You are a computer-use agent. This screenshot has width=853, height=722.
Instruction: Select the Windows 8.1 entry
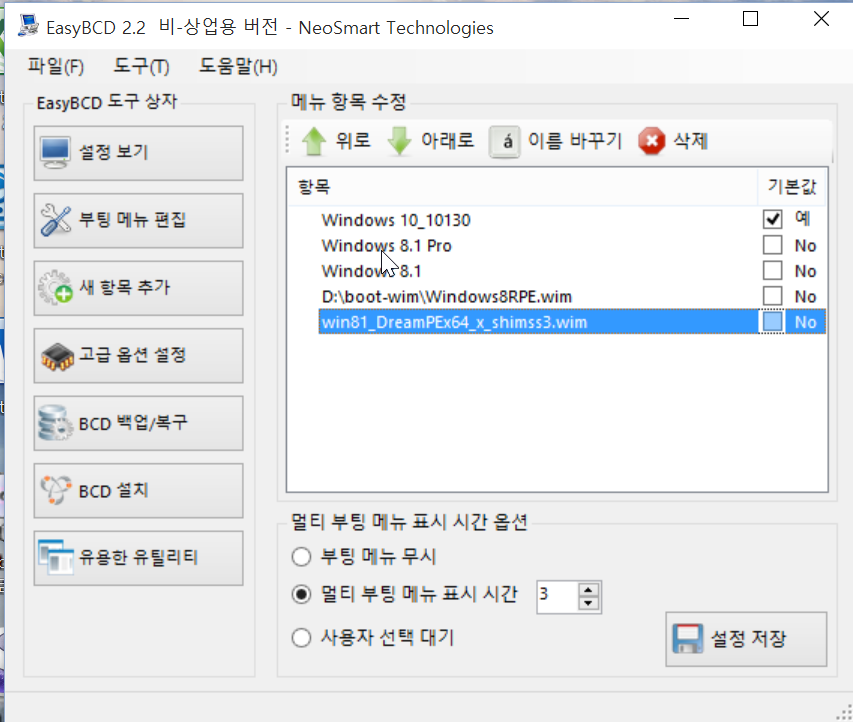(371, 271)
